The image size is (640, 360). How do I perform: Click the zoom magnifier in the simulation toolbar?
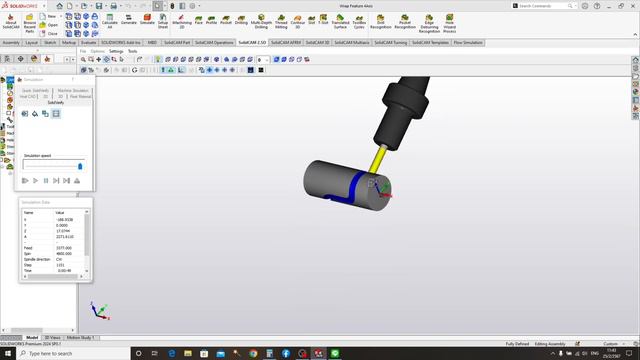tap(83, 60)
